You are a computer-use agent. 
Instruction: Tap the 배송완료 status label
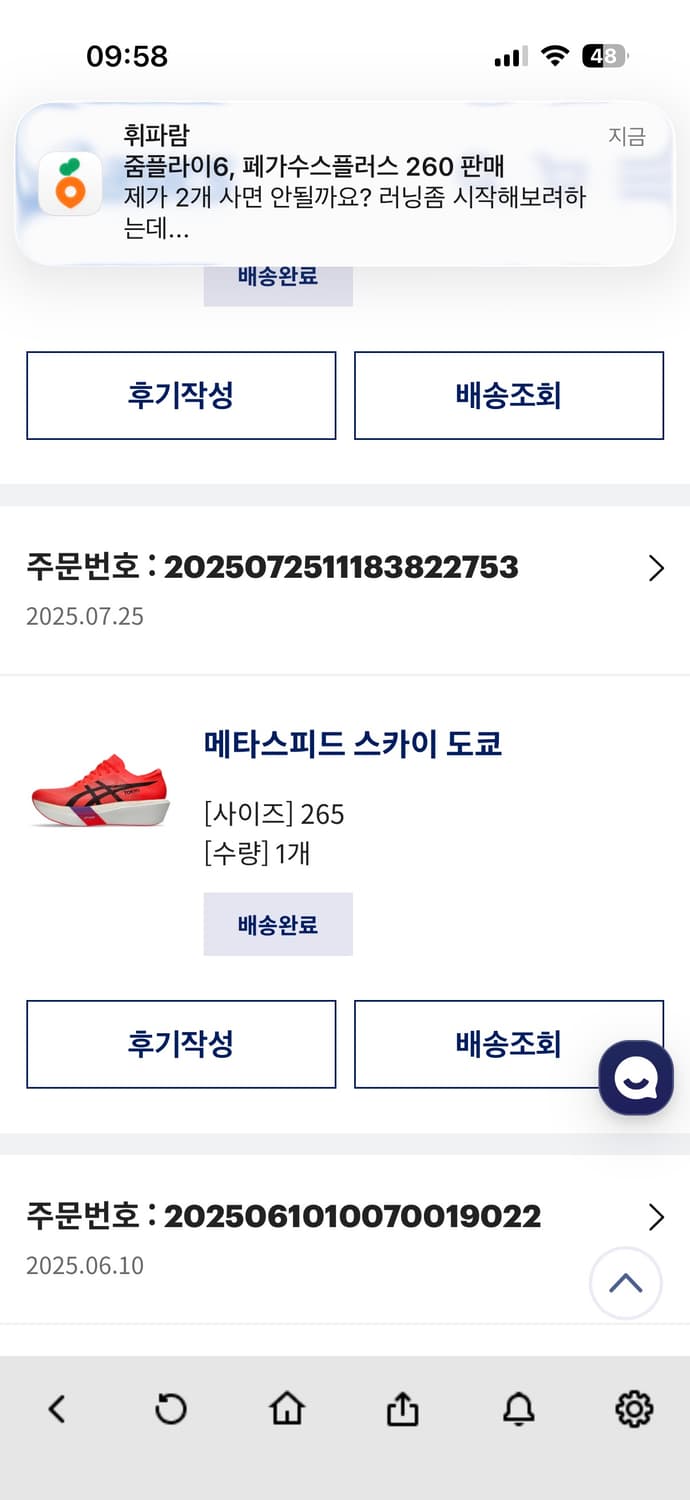(278, 924)
